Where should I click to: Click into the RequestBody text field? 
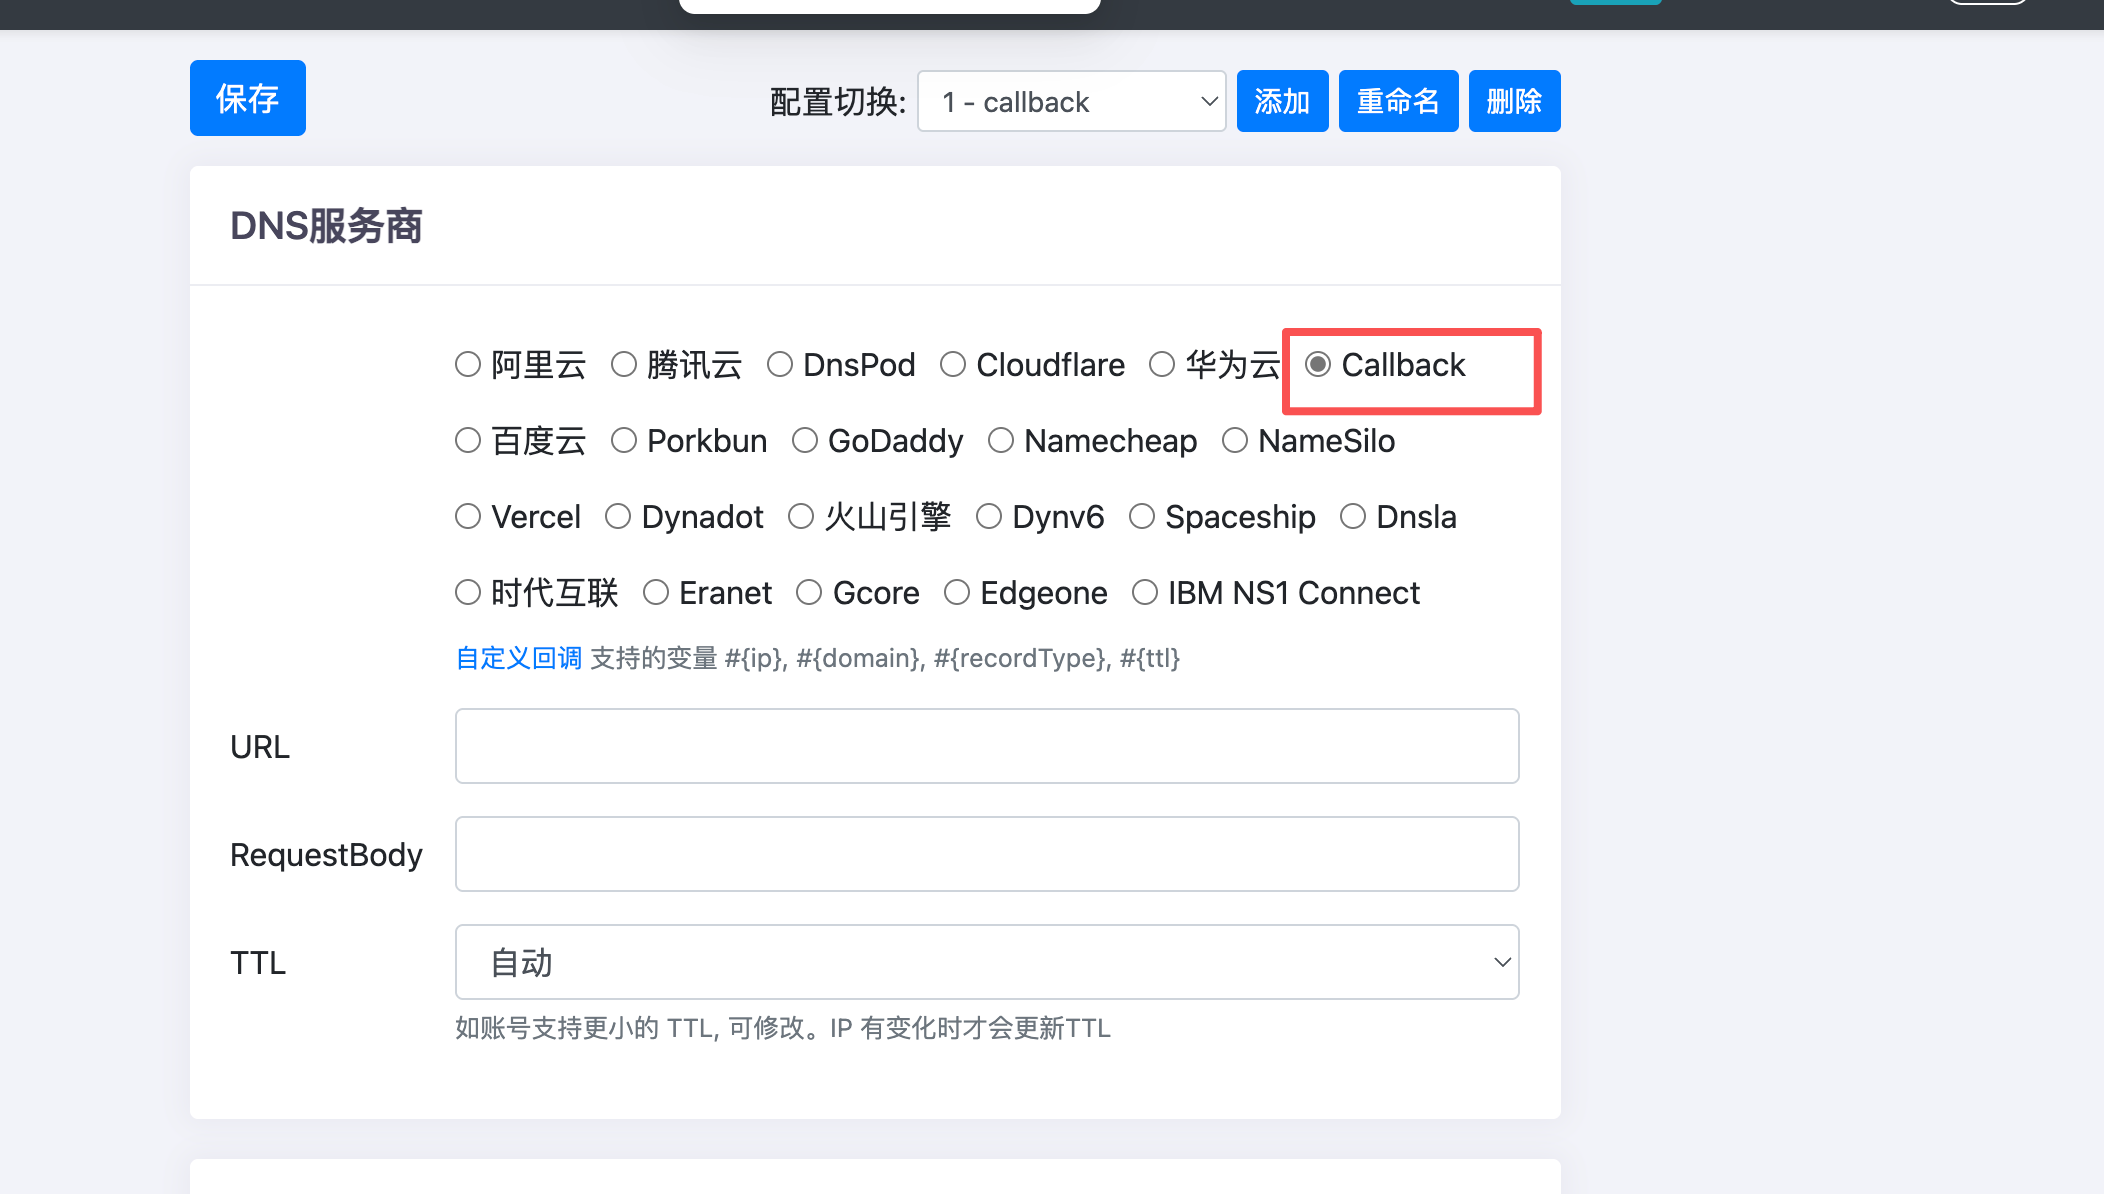point(986,854)
